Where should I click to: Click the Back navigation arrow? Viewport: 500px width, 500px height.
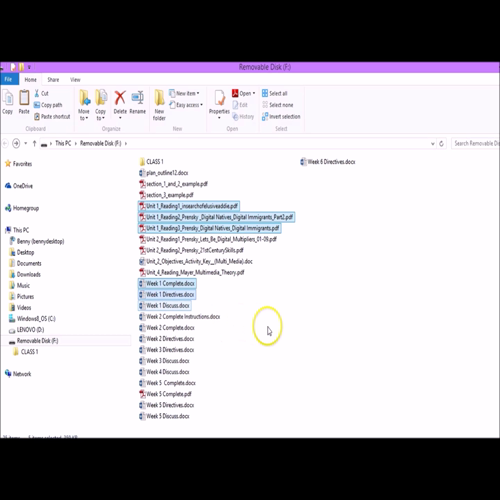pos(5,143)
